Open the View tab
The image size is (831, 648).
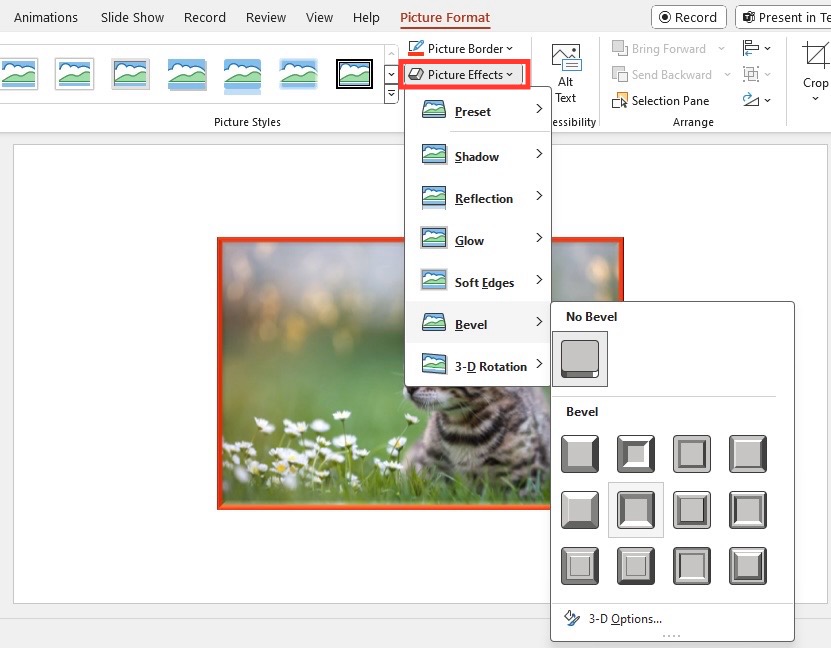point(319,17)
